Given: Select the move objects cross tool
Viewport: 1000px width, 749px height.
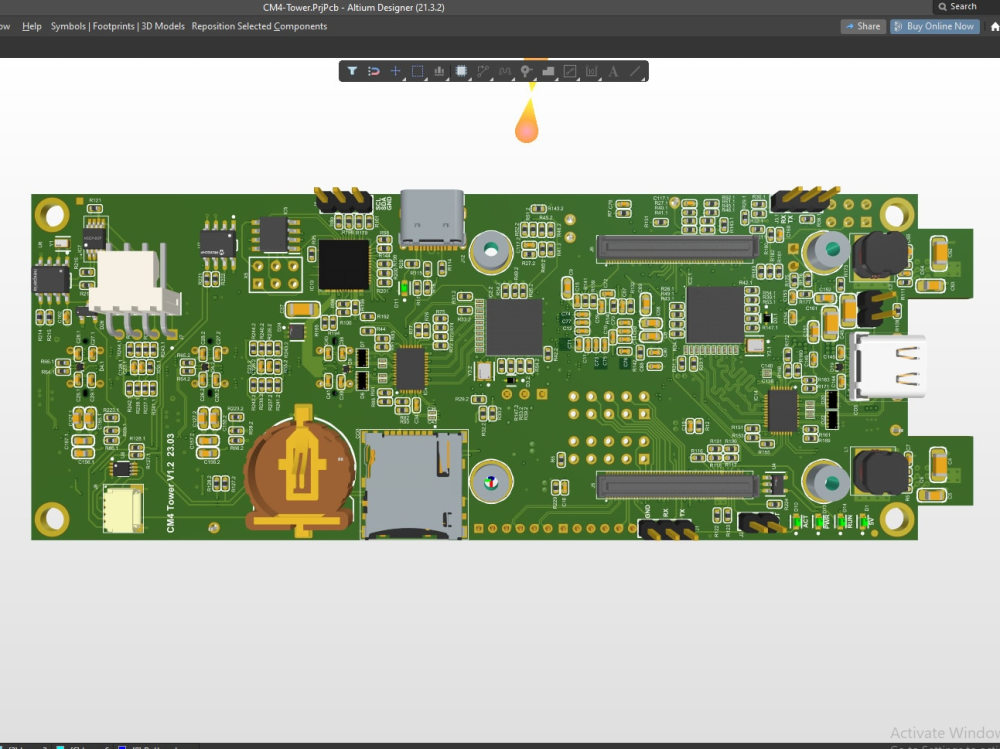Looking at the screenshot, I should pyautogui.click(x=395, y=71).
